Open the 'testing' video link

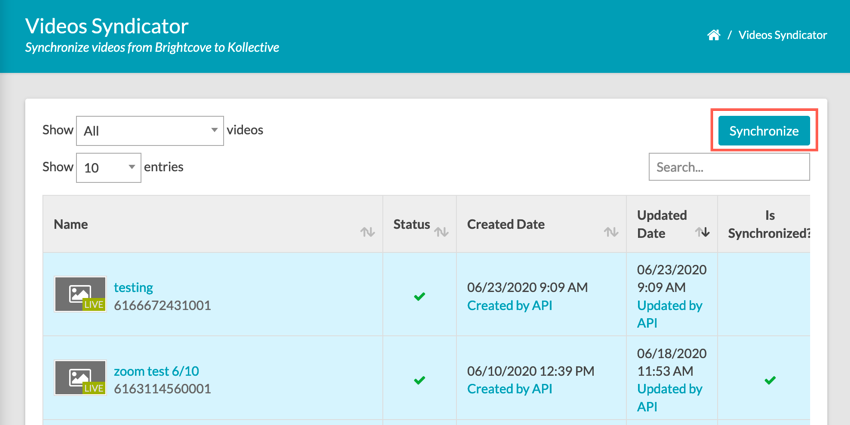[133, 287]
